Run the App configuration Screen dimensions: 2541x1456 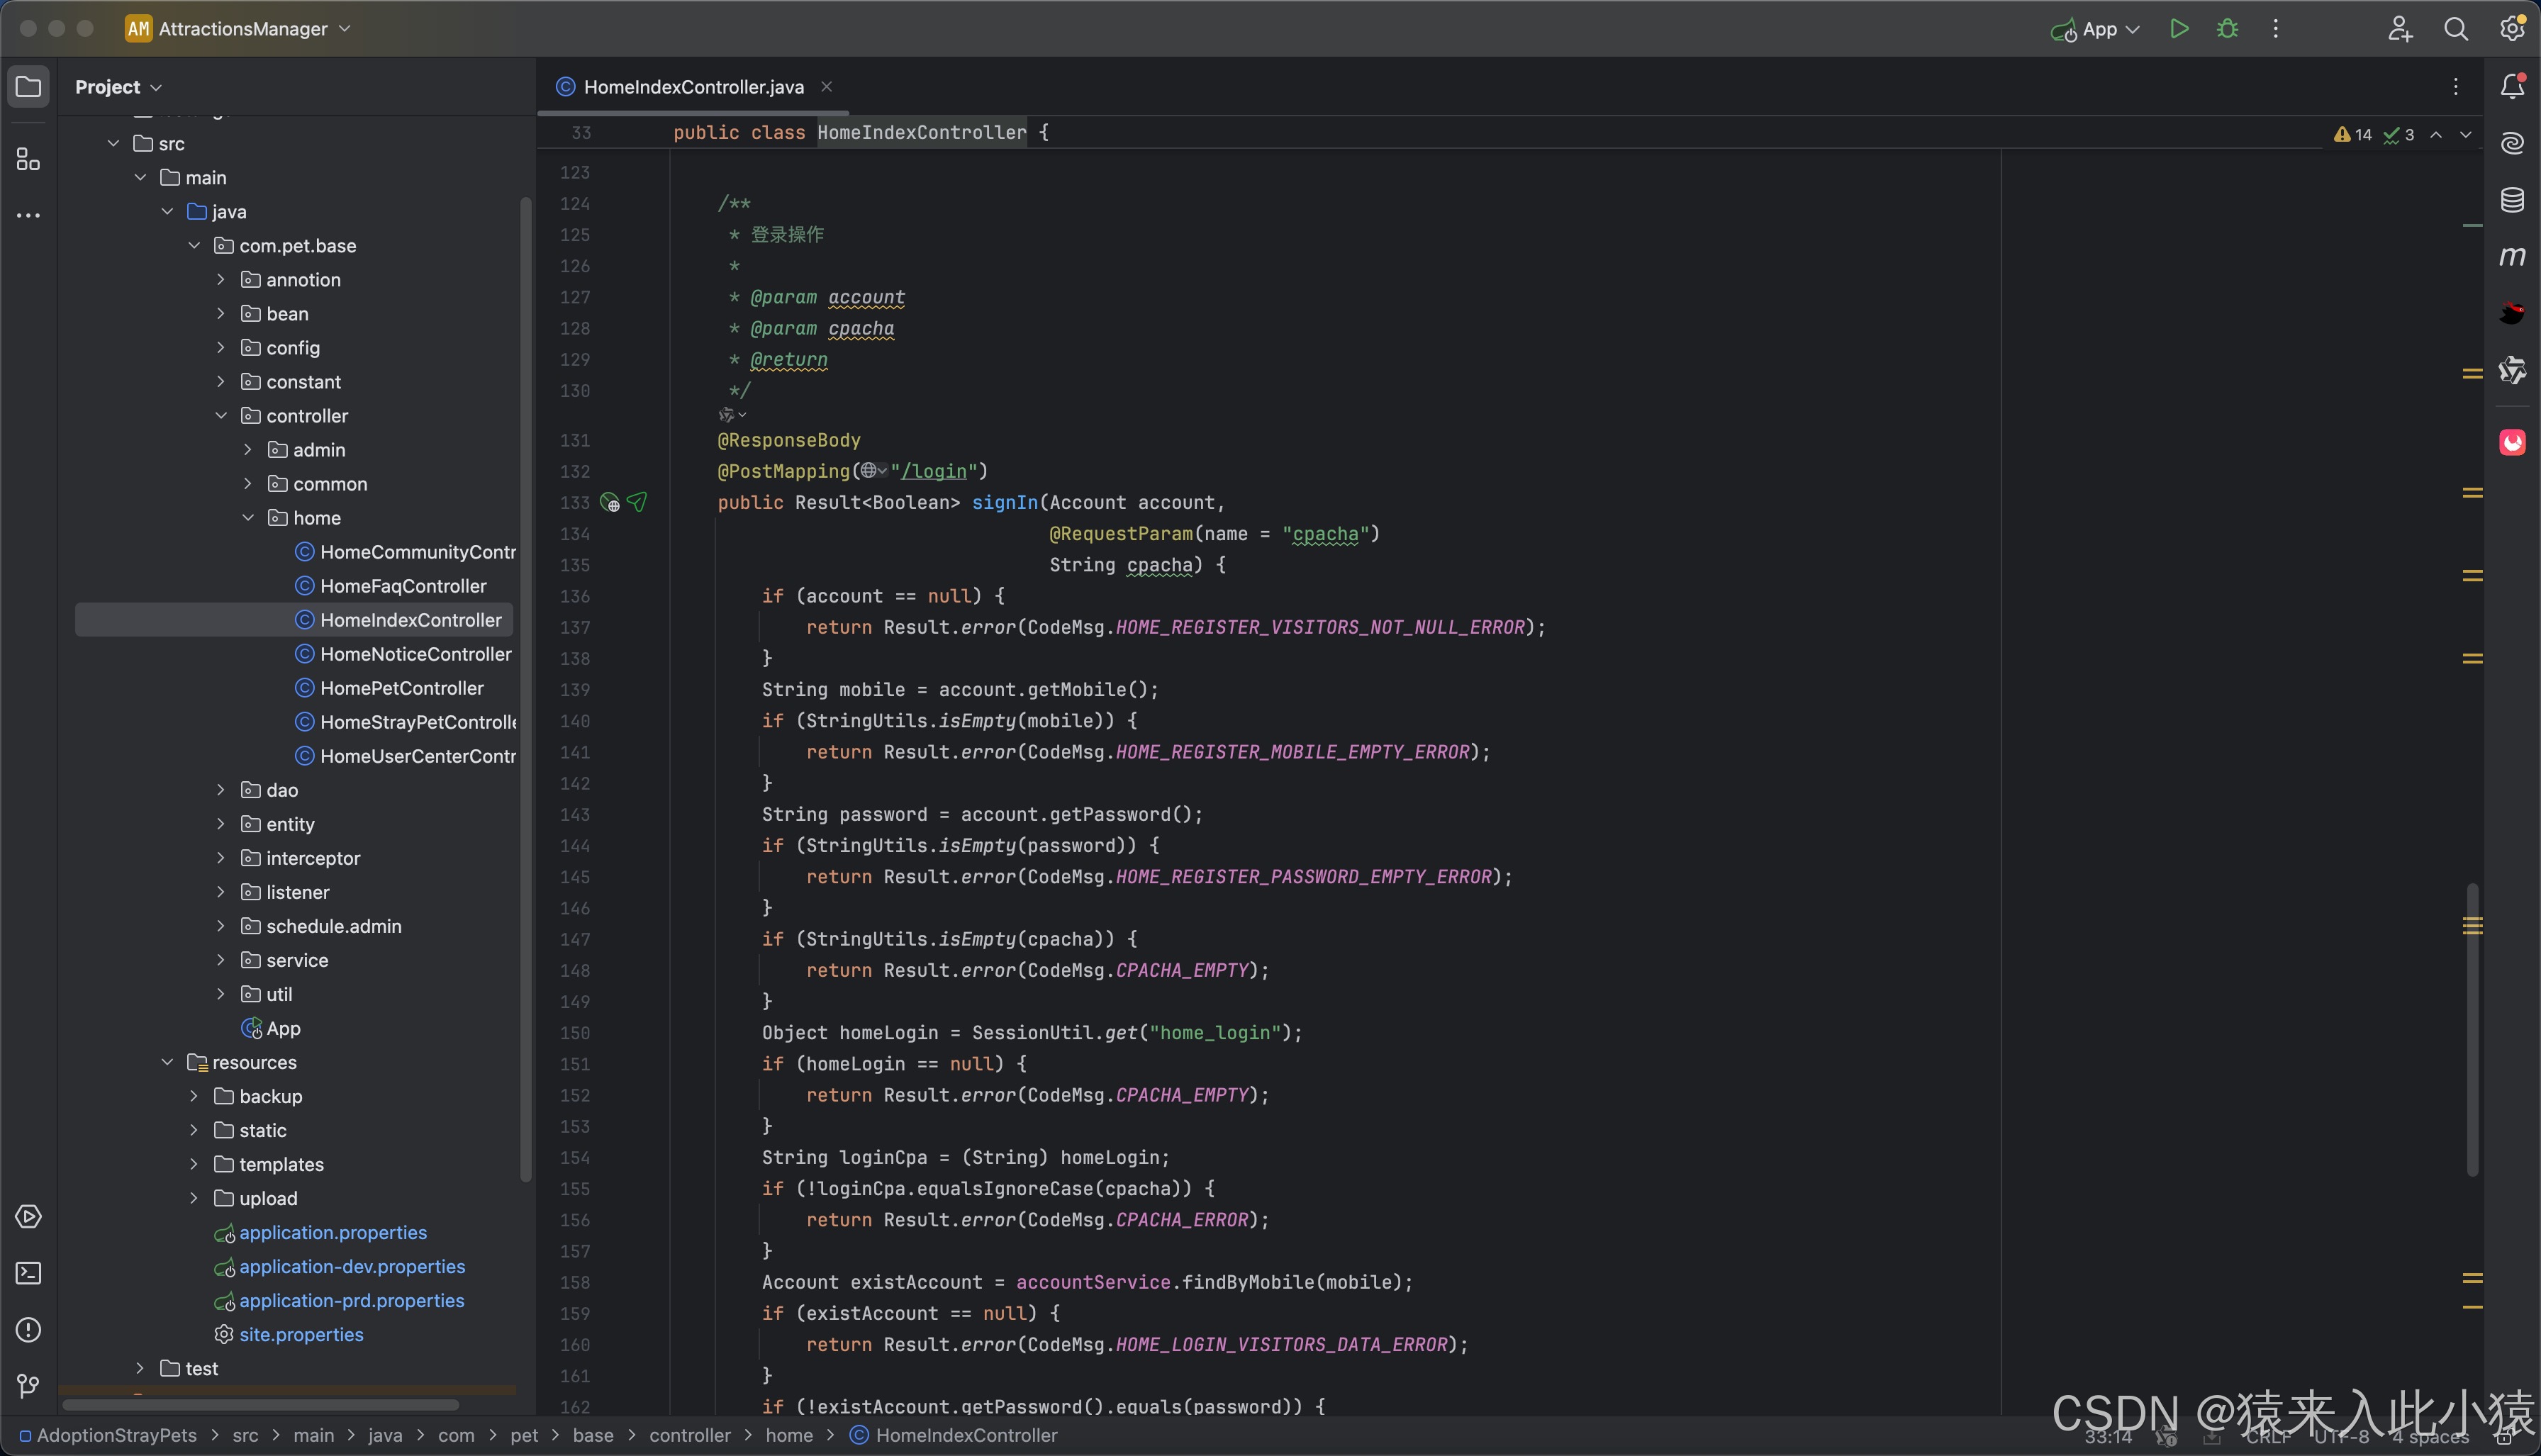(x=2179, y=29)
